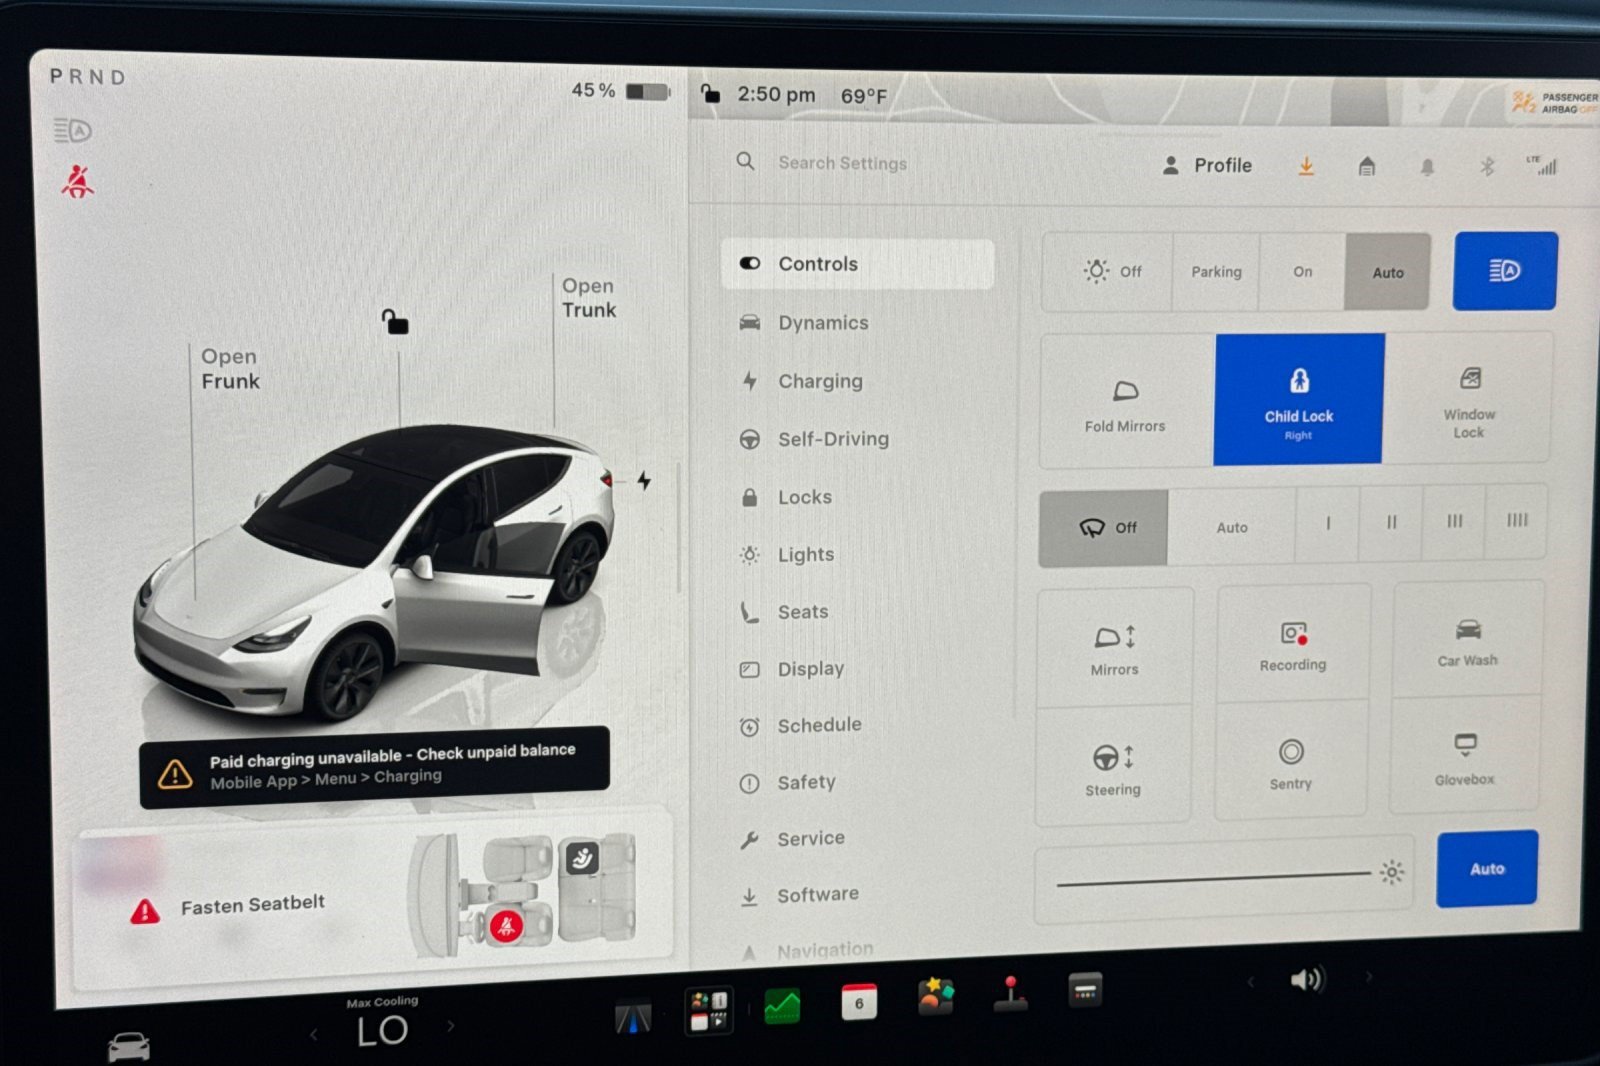Increase the temperature with the right chevron
The height and width of the screenshot is (1066, 1600).
[451, 1026]
